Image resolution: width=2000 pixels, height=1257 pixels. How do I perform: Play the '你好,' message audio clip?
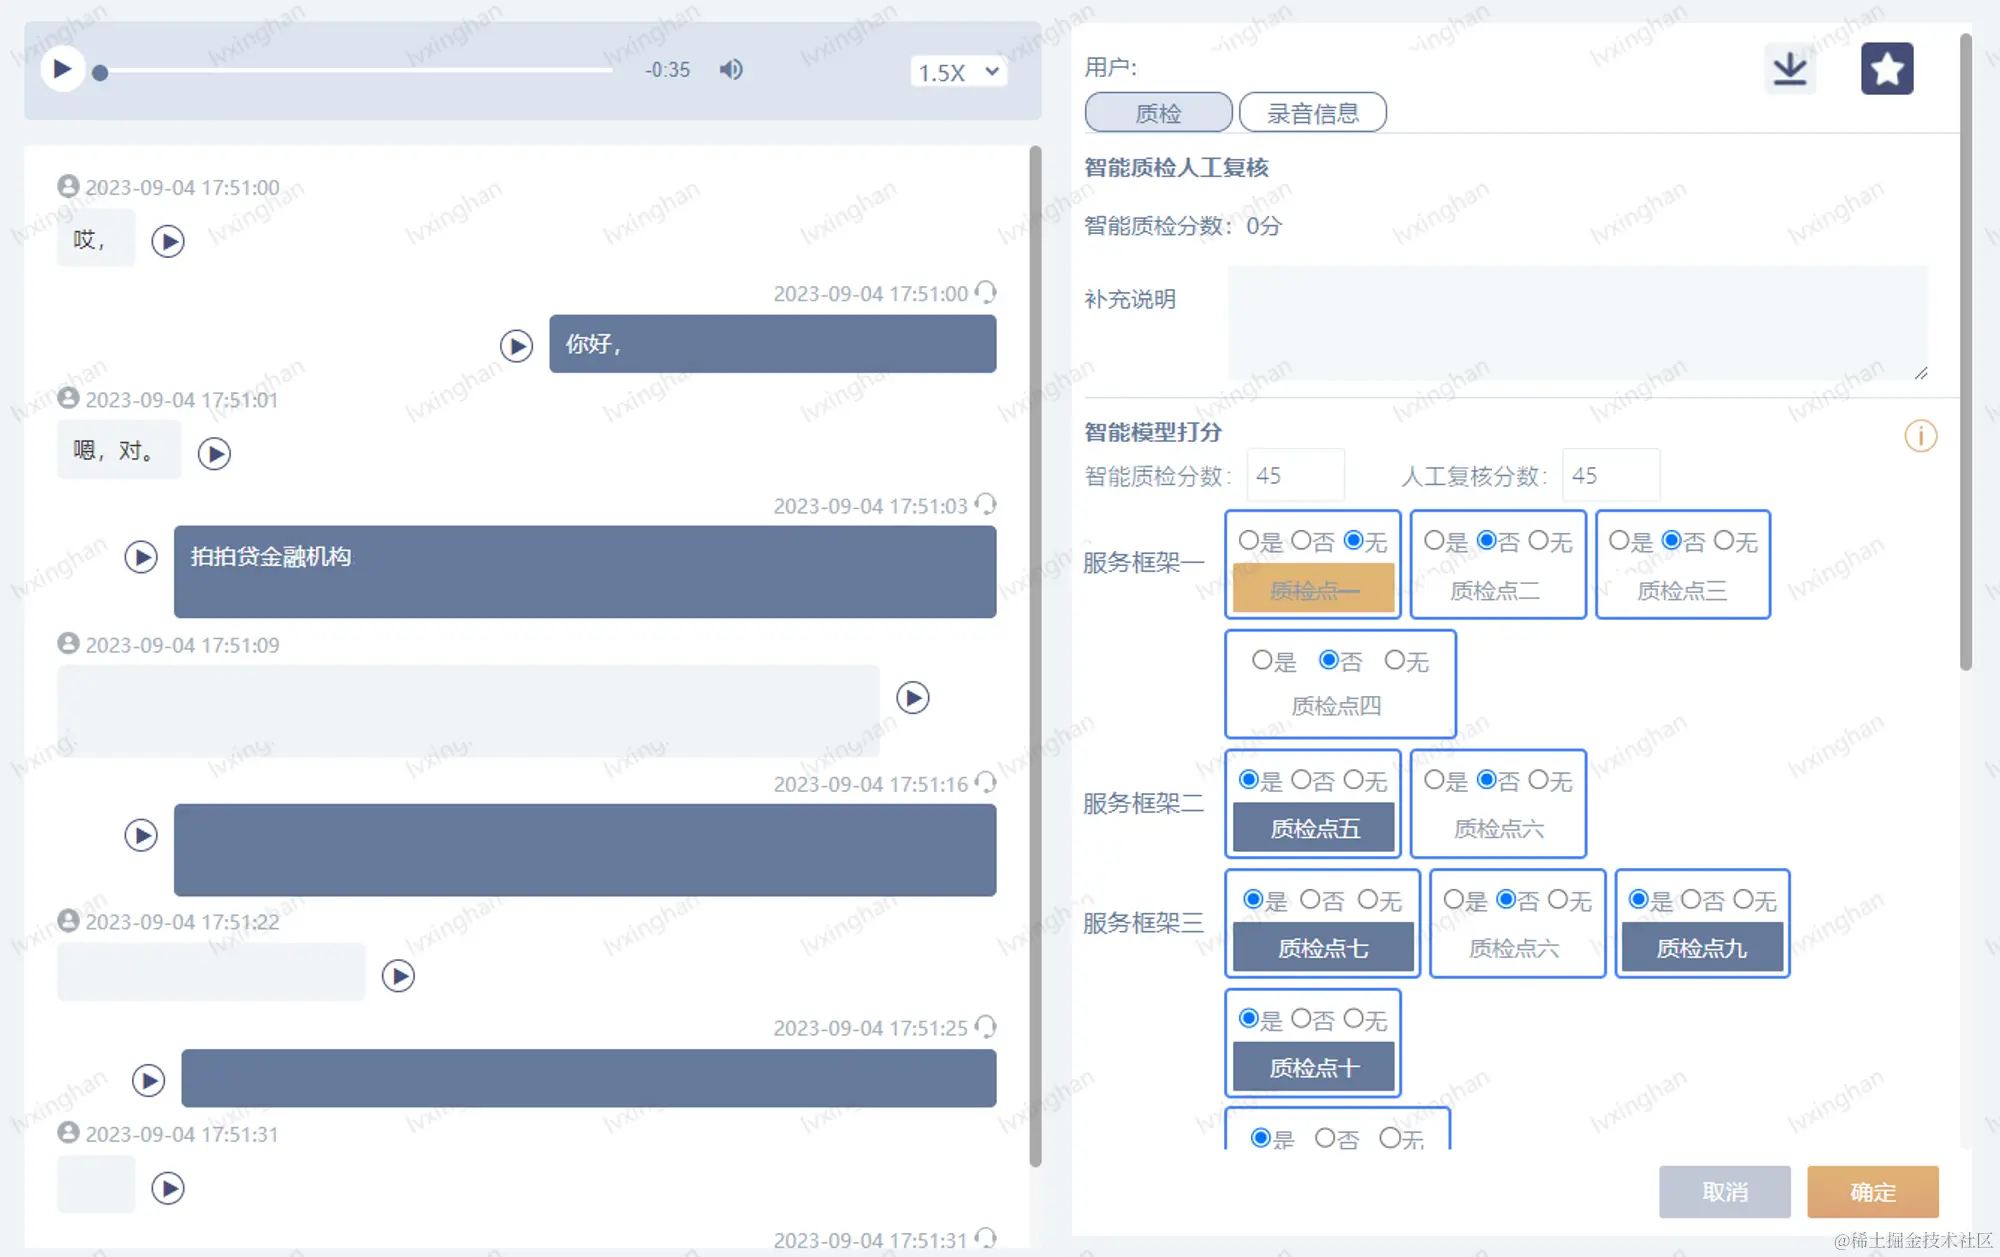tap(516, 346)
